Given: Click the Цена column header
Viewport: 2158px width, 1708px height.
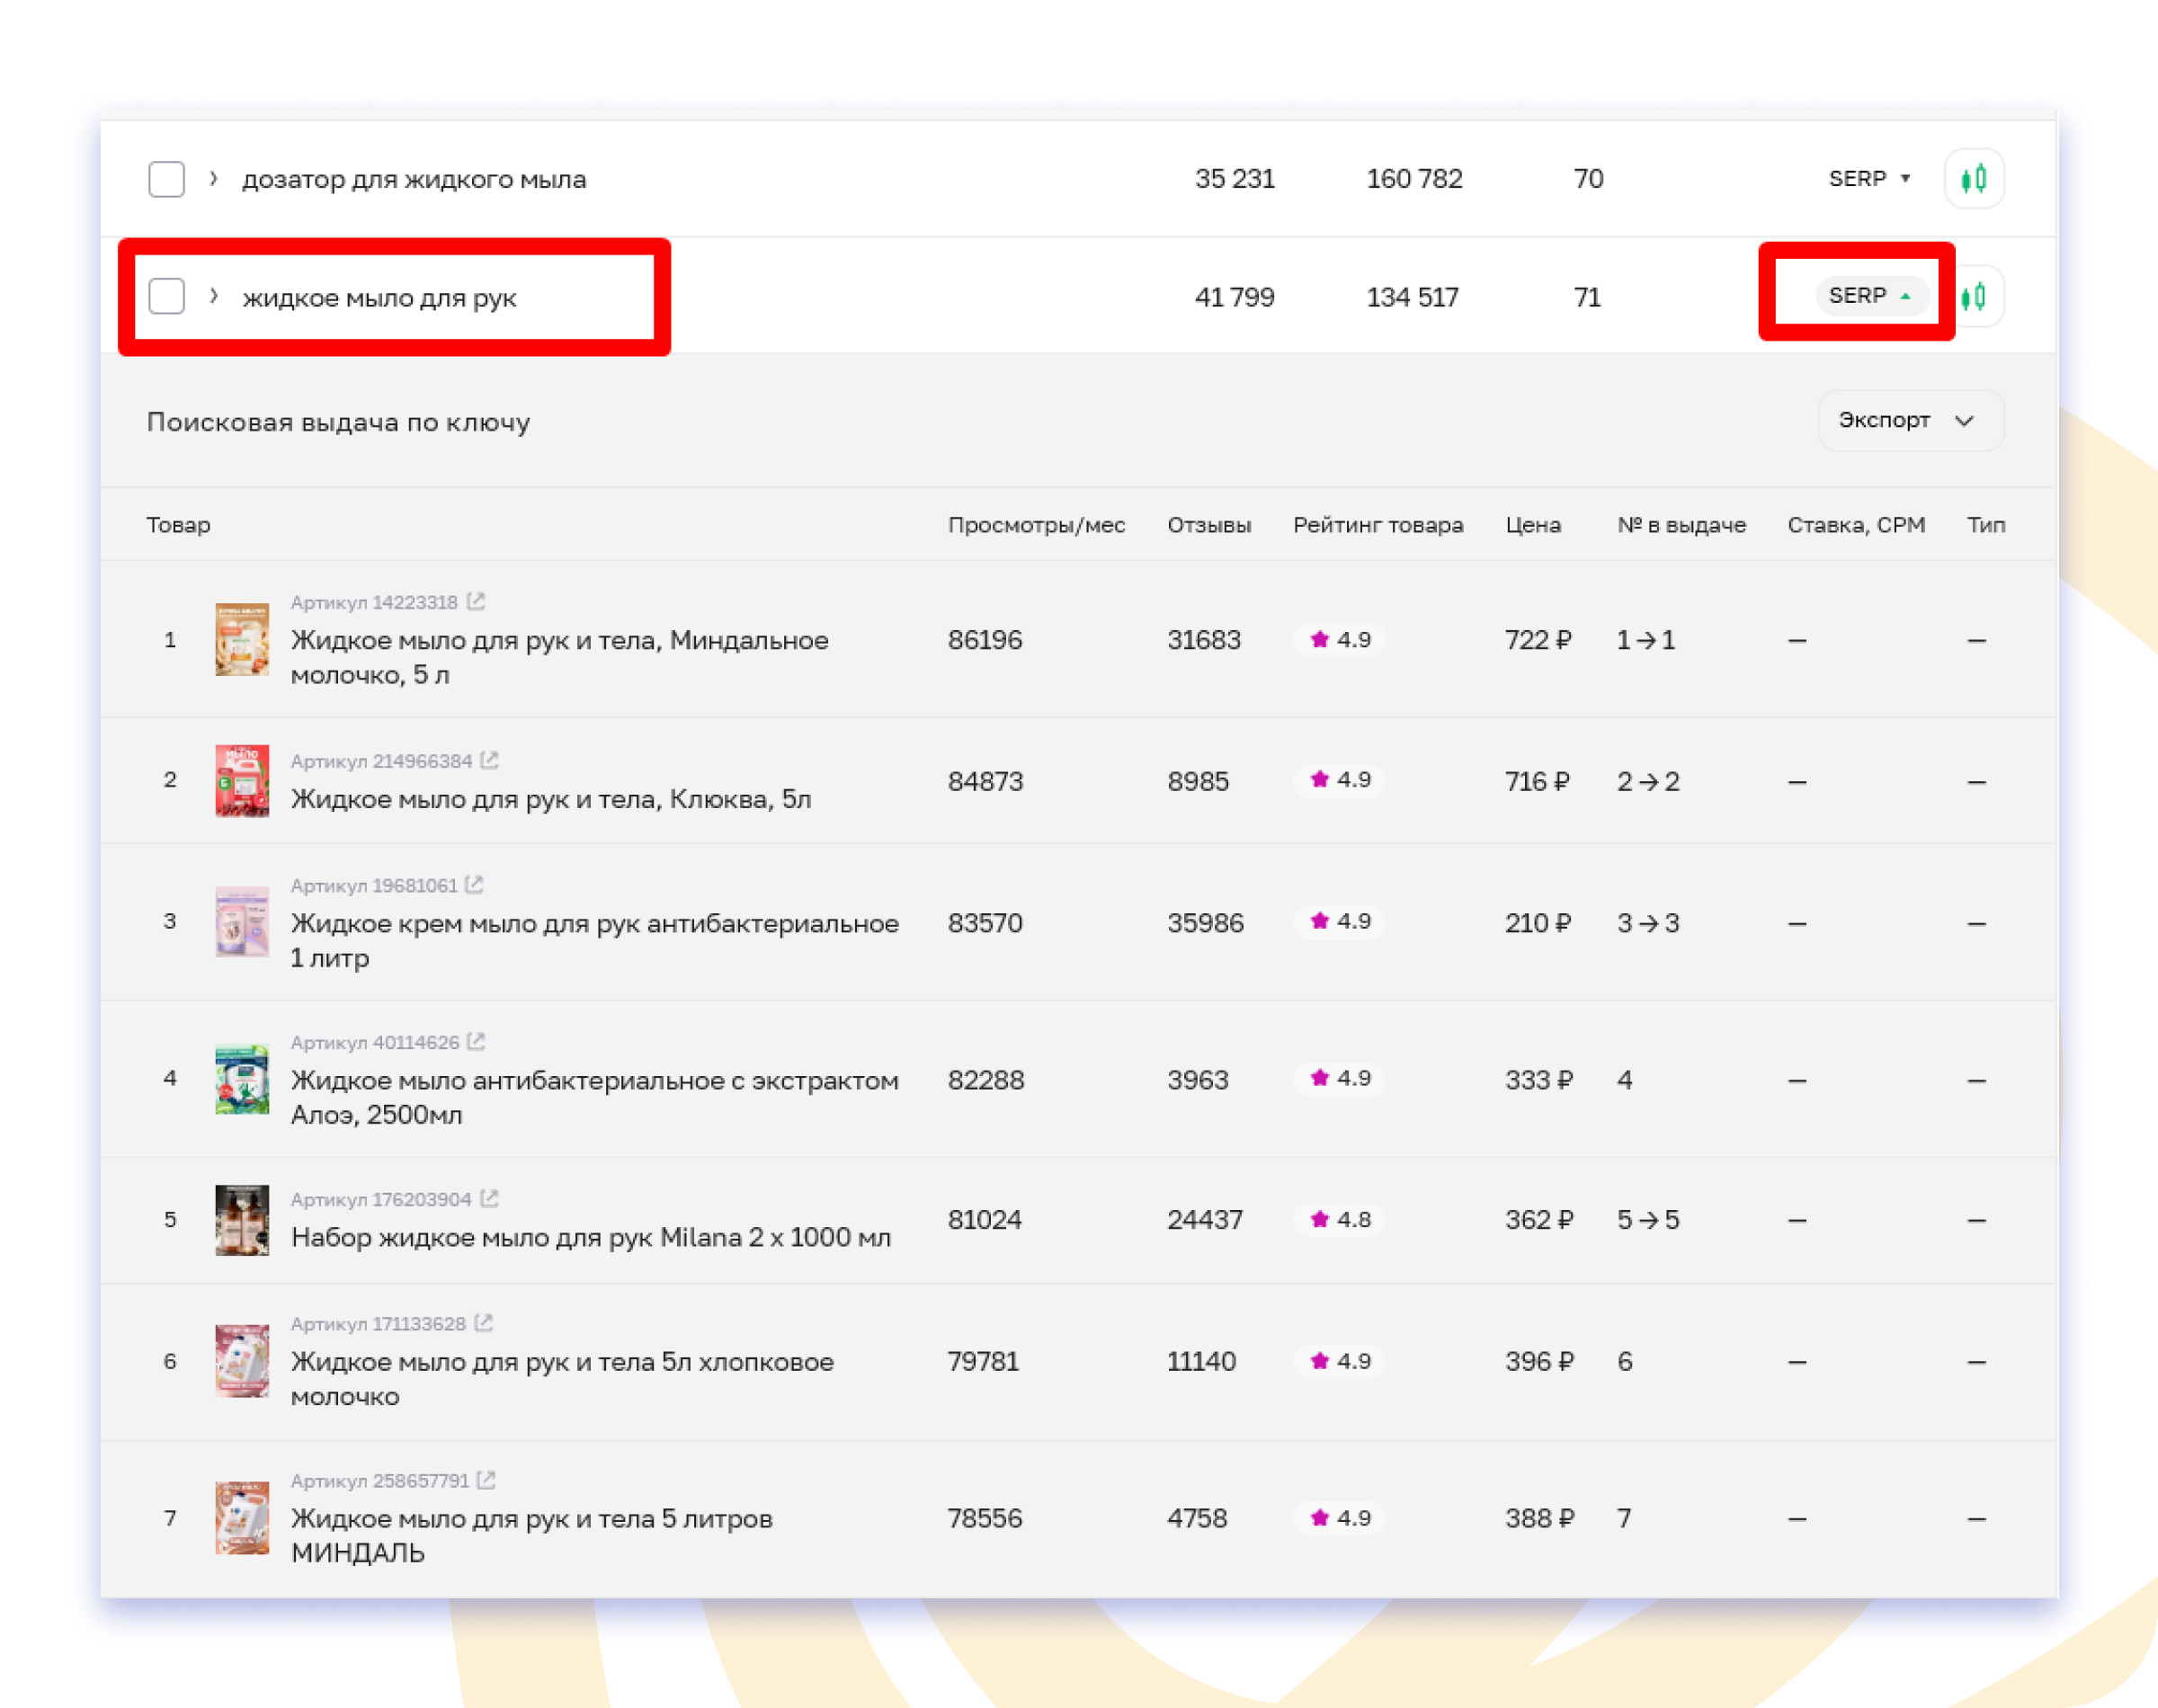Looking at the screenshot, I should point(1532,525).
